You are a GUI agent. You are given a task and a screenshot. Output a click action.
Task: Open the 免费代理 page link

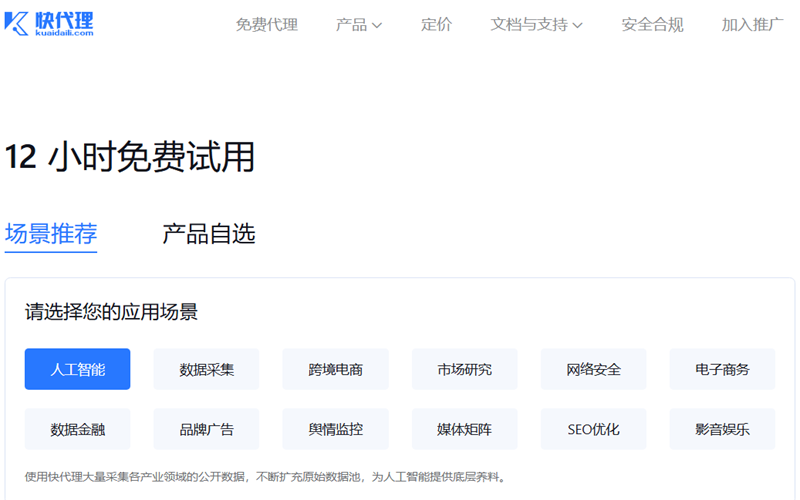point(266,25)
